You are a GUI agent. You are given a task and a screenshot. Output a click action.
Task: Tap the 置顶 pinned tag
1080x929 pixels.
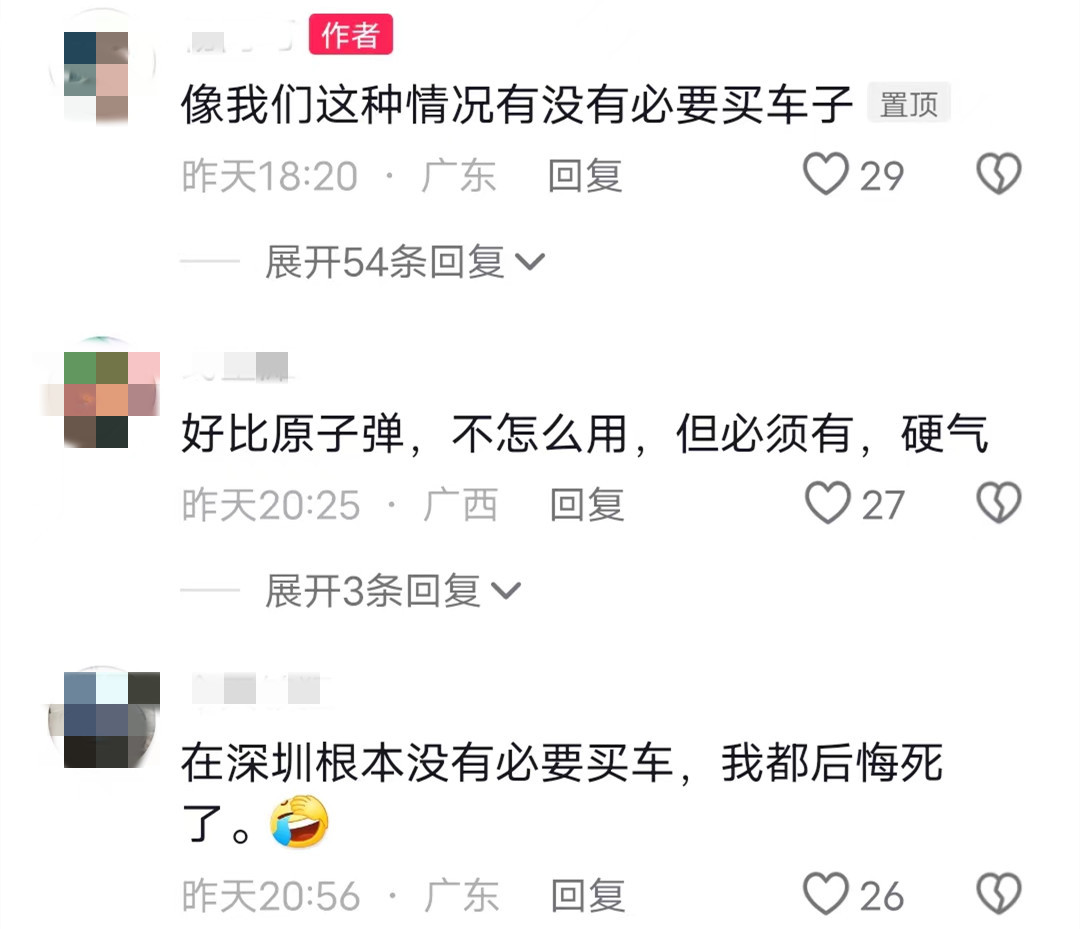908,104
